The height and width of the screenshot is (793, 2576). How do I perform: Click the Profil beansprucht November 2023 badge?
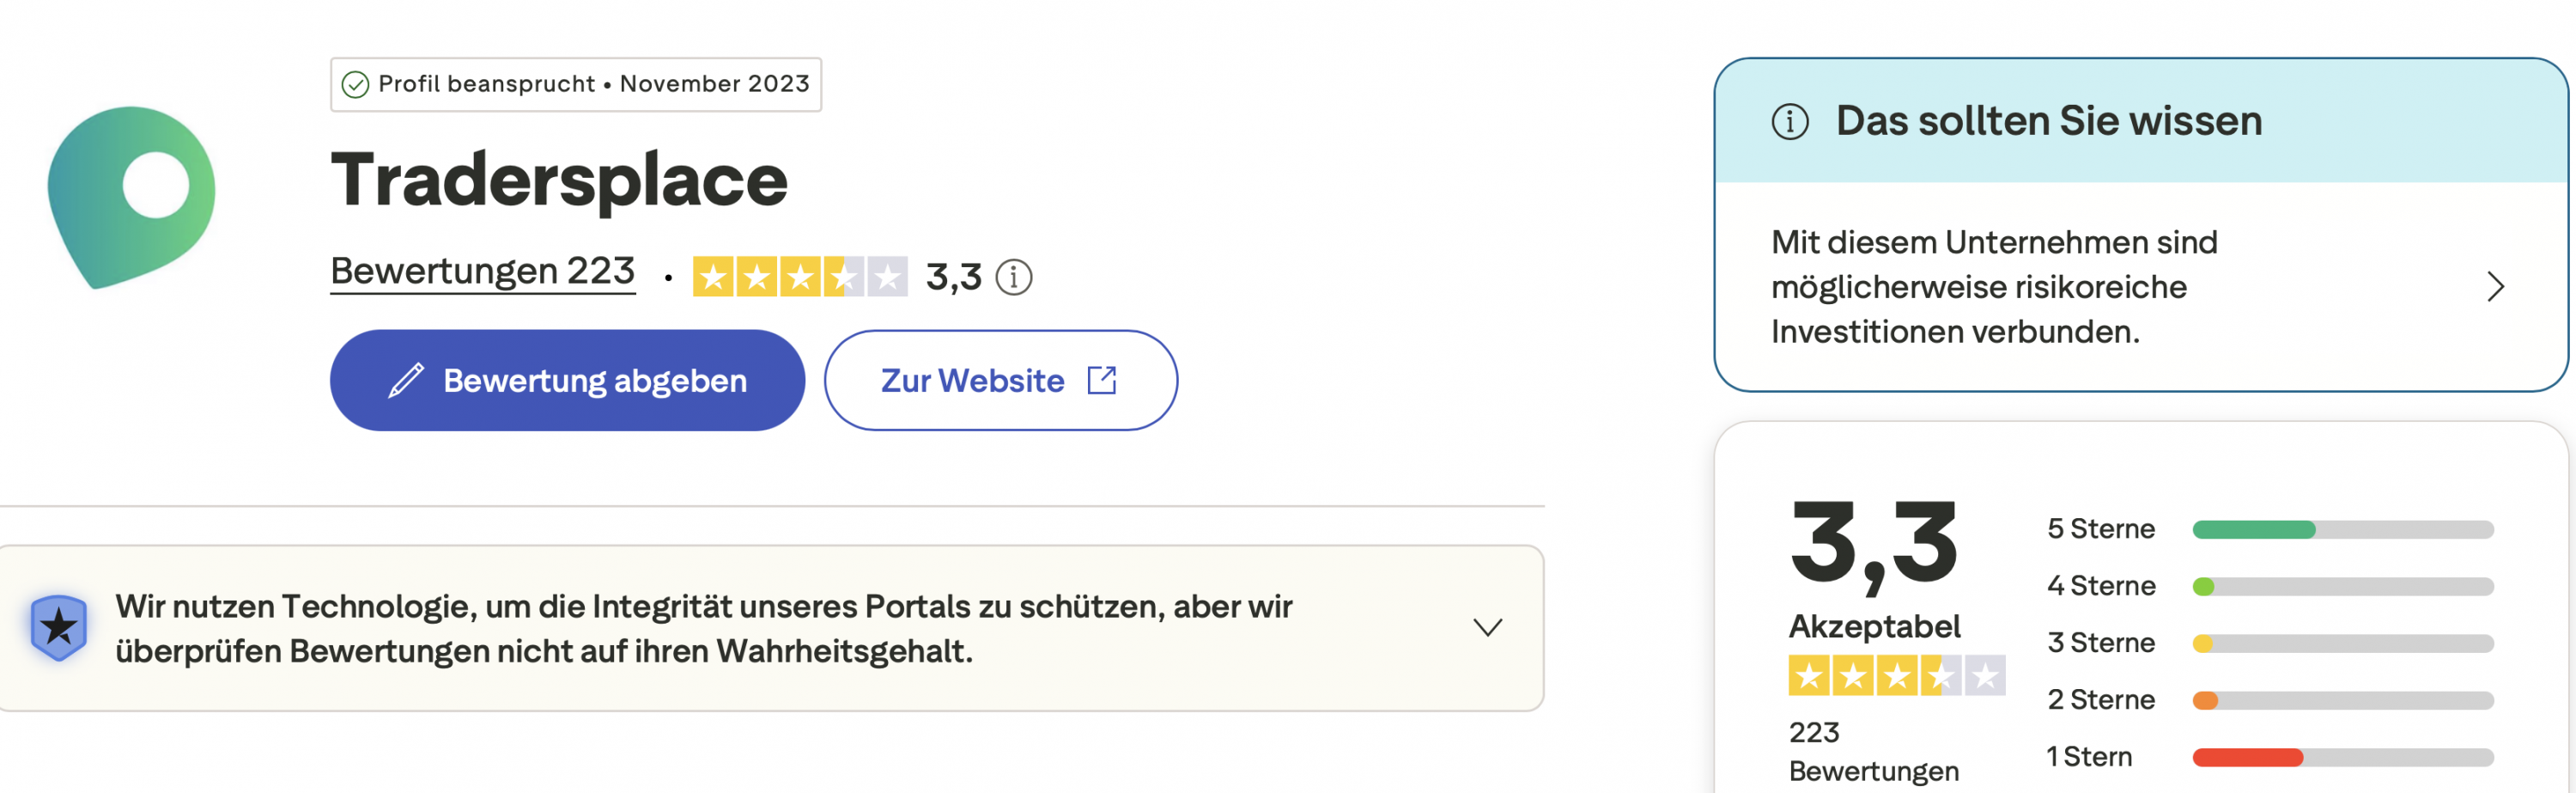[x=576, y=84]
